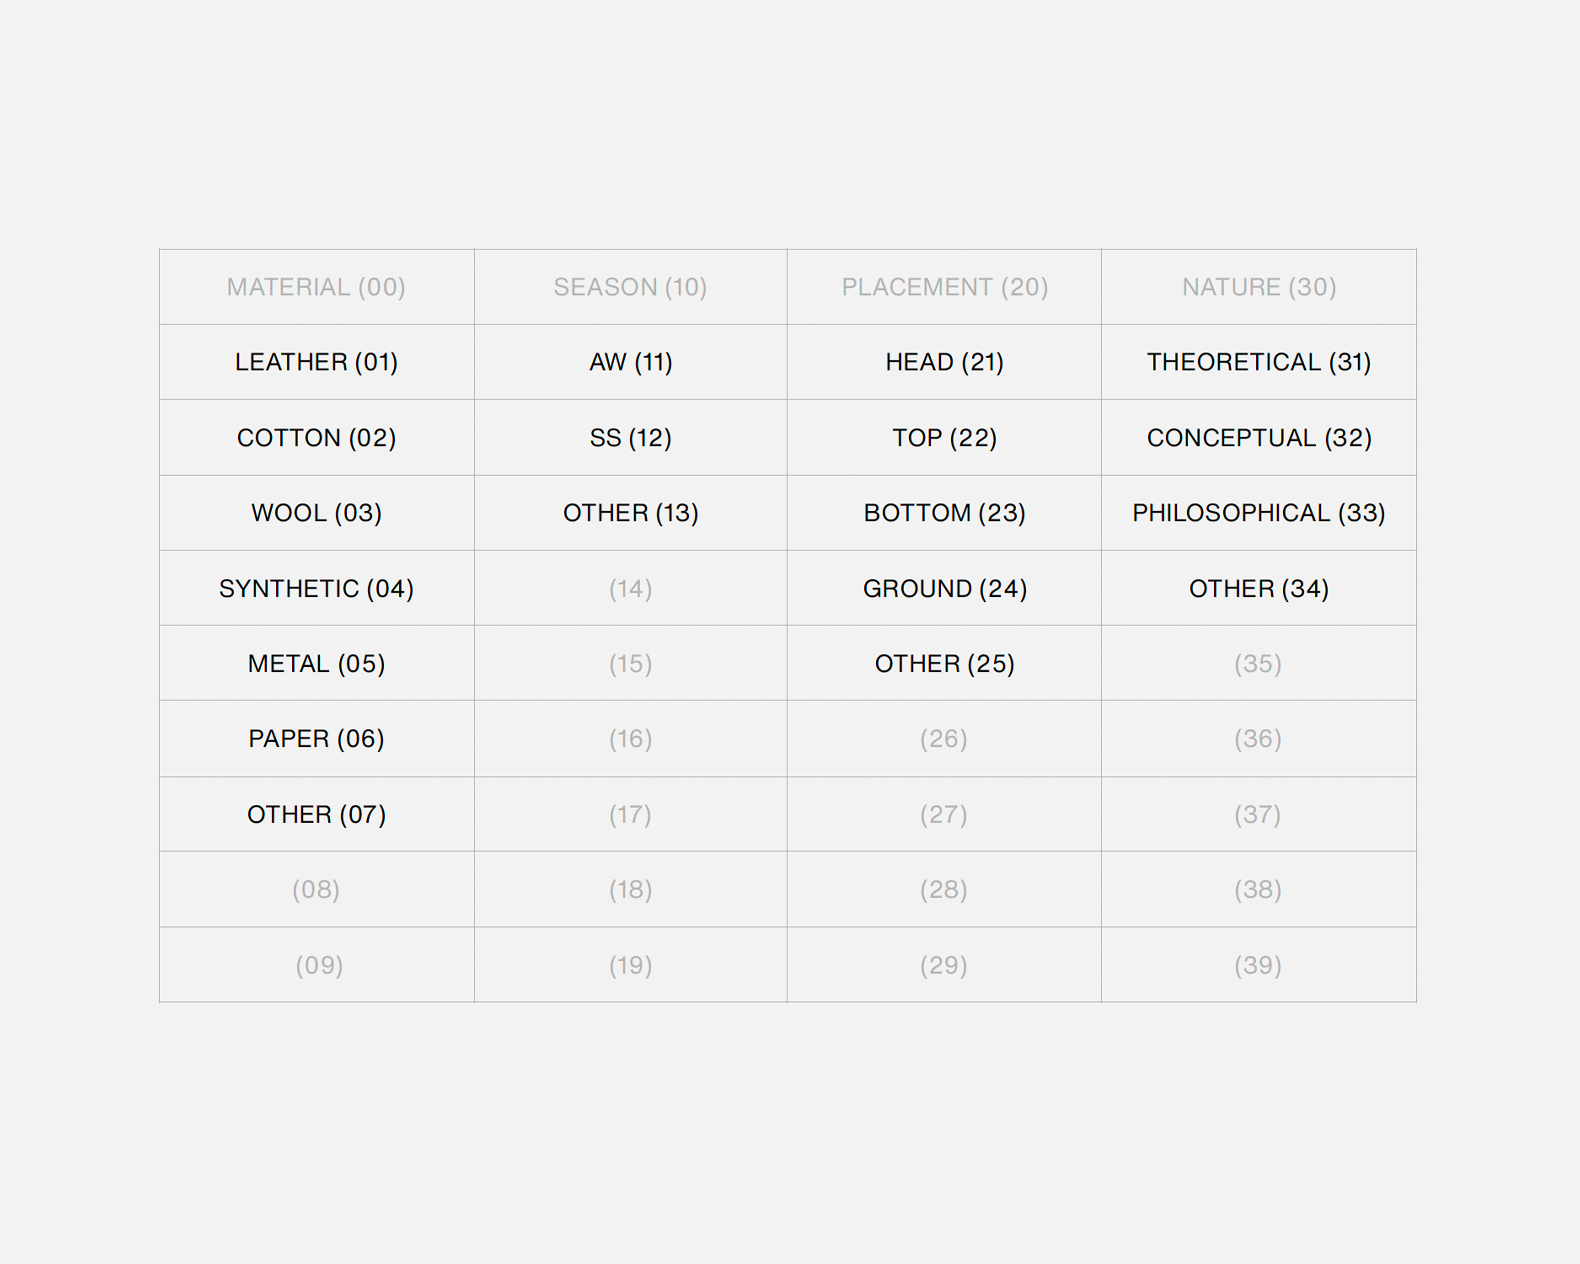Select CONCEPTUAL (32) cell
Screen dimensions: 1580x1264
pos(1258,438)
